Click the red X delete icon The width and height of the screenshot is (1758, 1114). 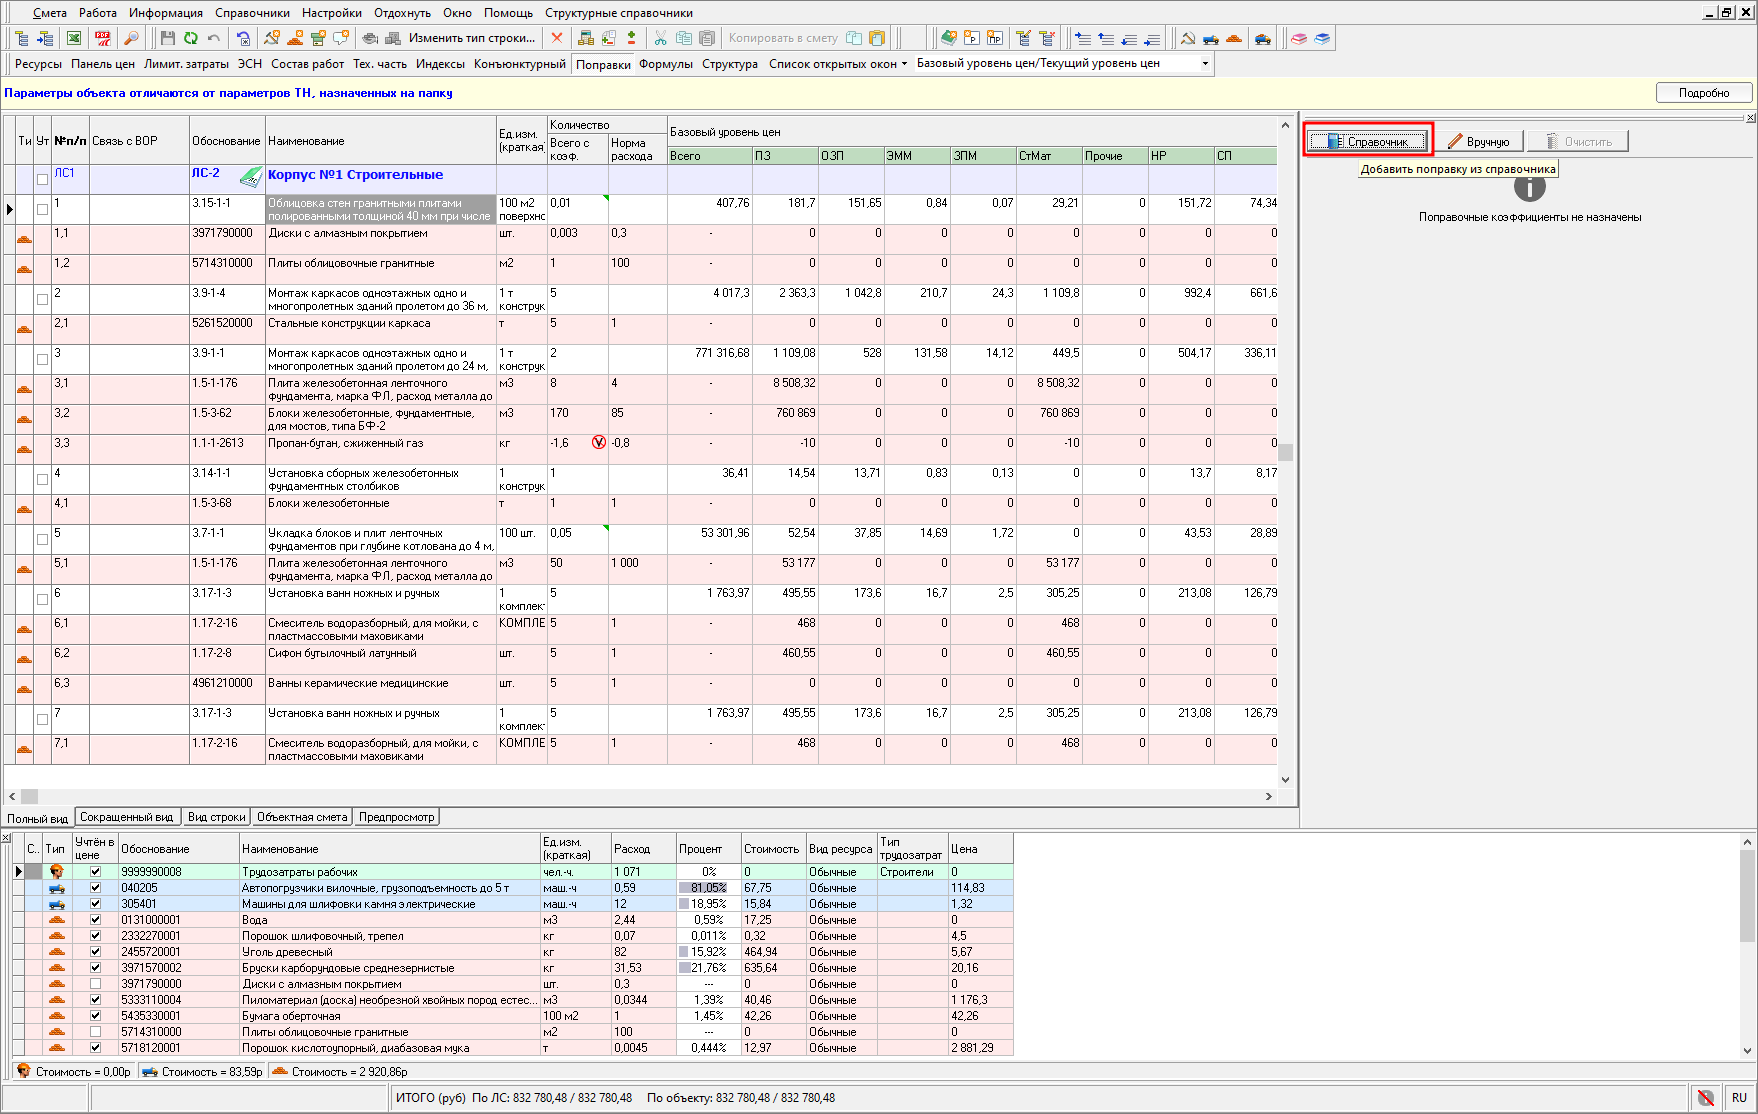point(557,38)
